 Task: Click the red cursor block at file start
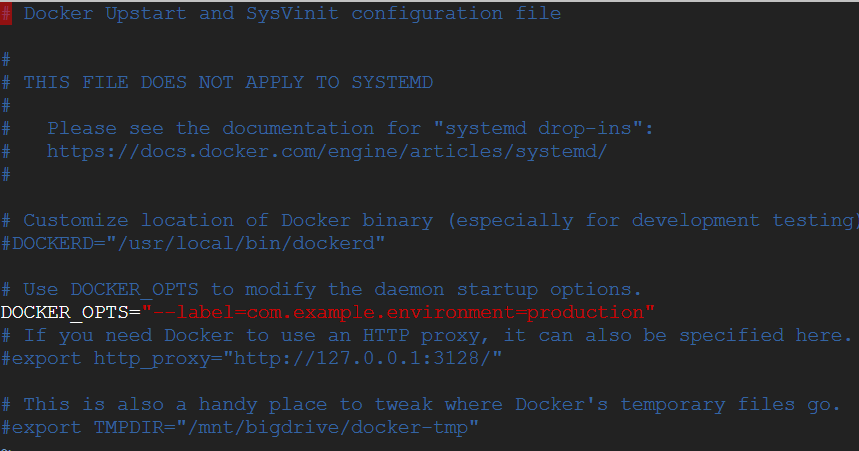coord(6,13)
